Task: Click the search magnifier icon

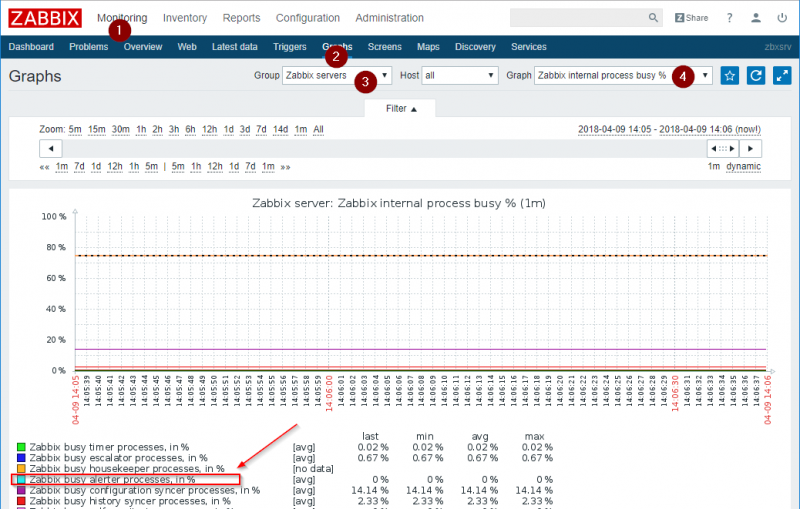Action: (652, 18)
